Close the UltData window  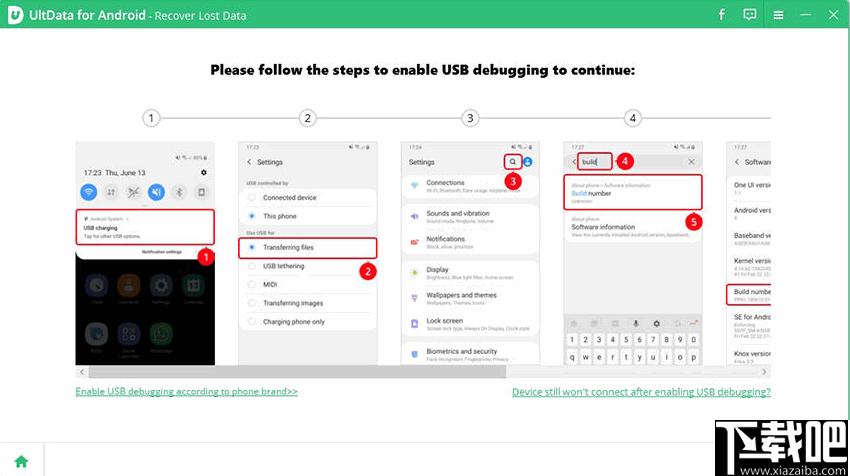coord(834,15)
